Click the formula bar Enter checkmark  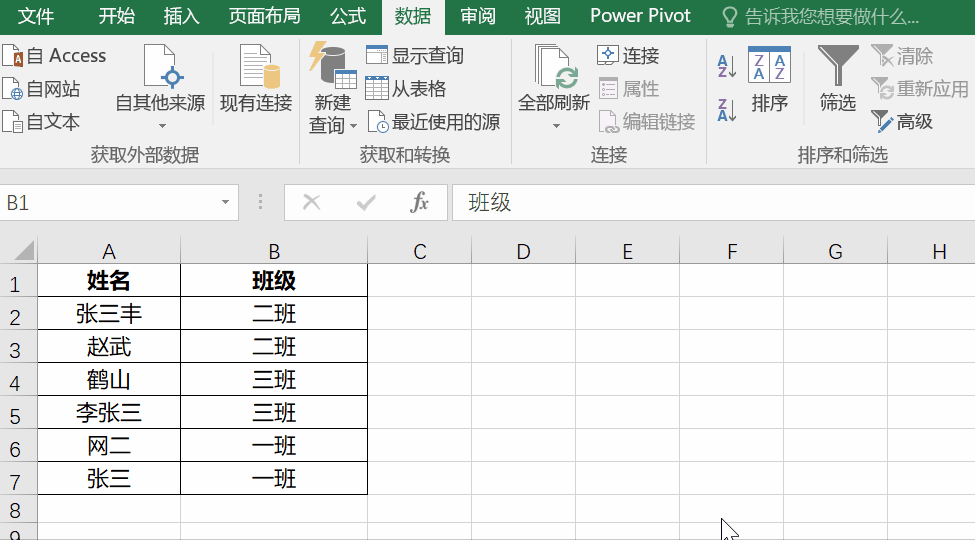tap(366, 202)
